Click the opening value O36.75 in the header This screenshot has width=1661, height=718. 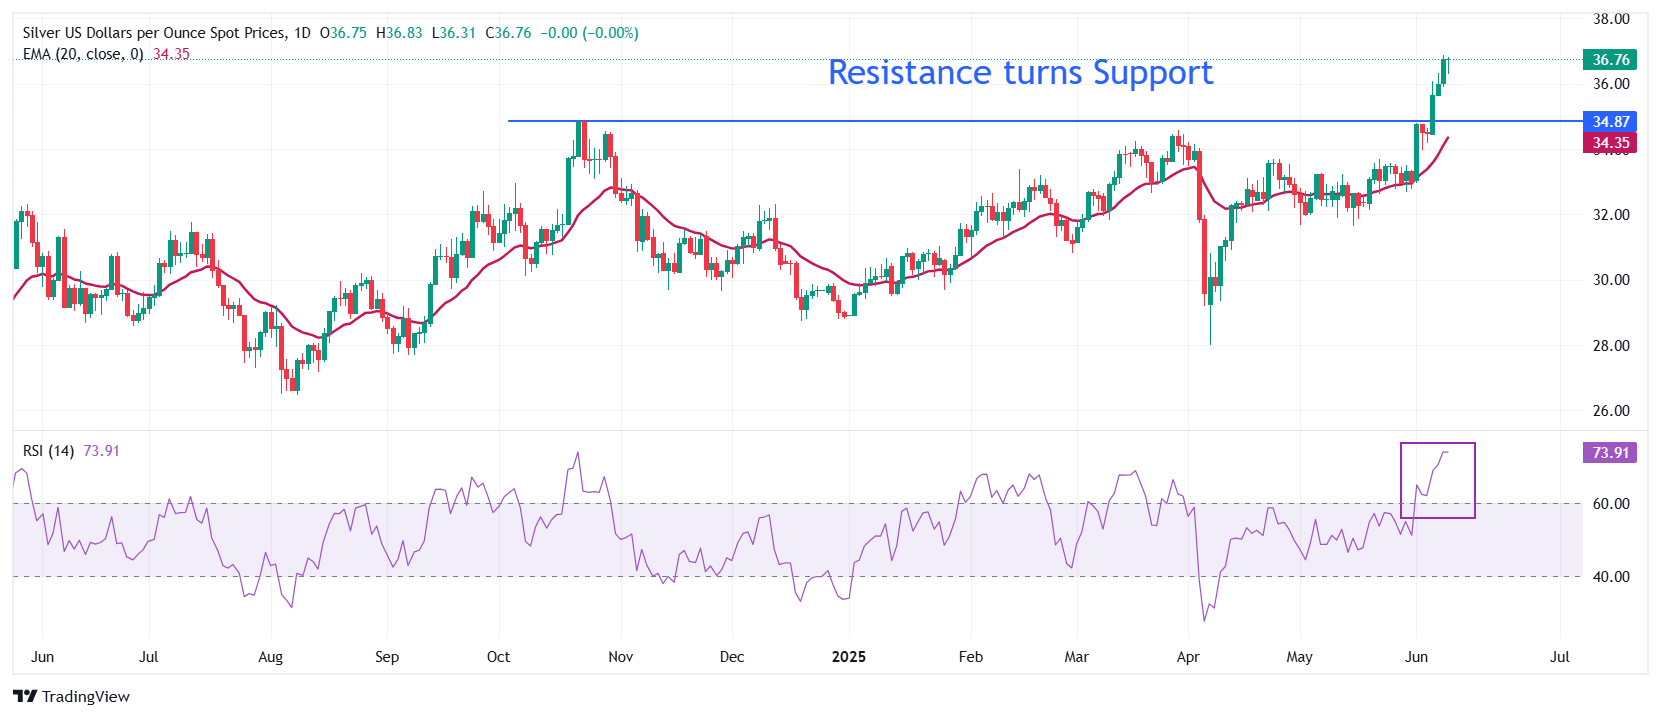point(343,33)
